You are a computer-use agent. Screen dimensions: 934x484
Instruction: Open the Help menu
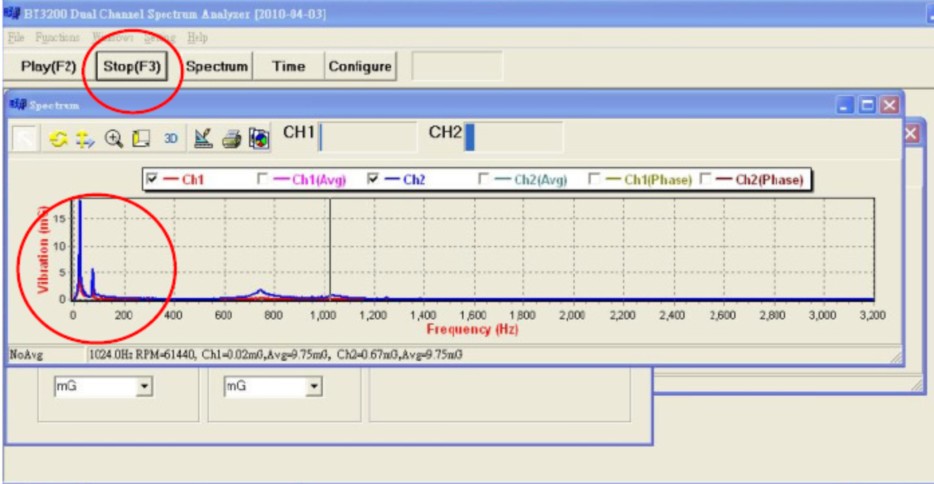point(198,38)
